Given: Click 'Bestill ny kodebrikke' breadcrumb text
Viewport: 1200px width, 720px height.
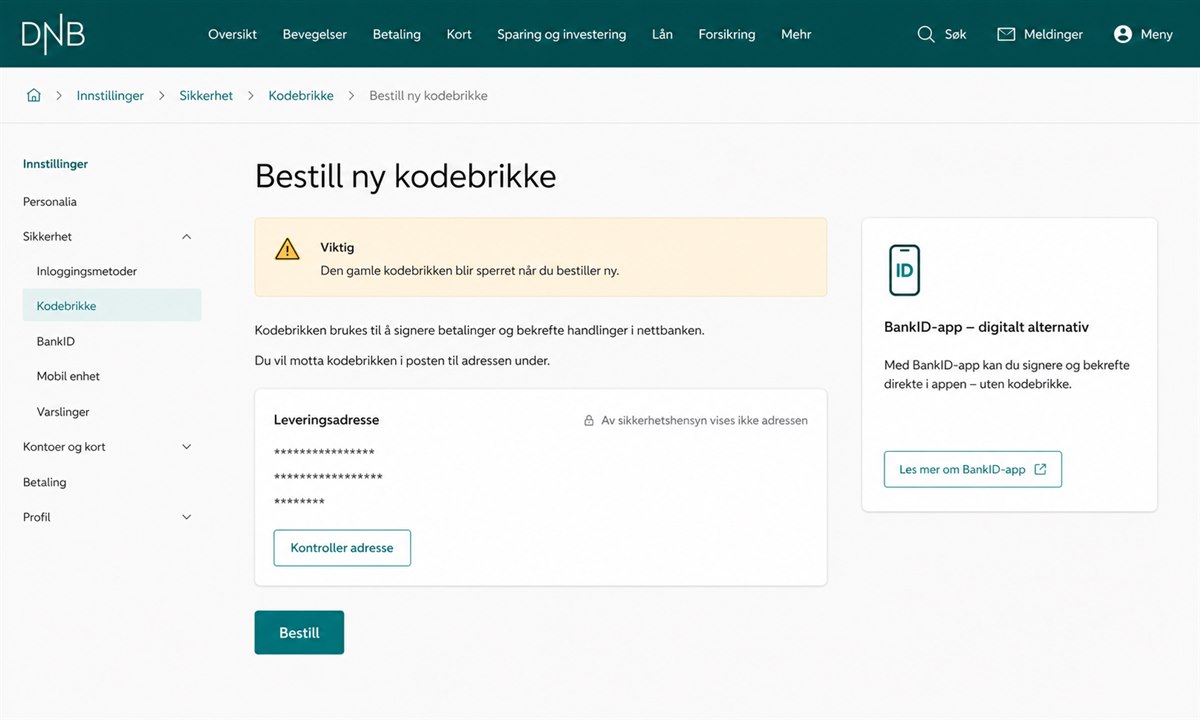Looking at the screenshot, I should click(x=429, y=96).
